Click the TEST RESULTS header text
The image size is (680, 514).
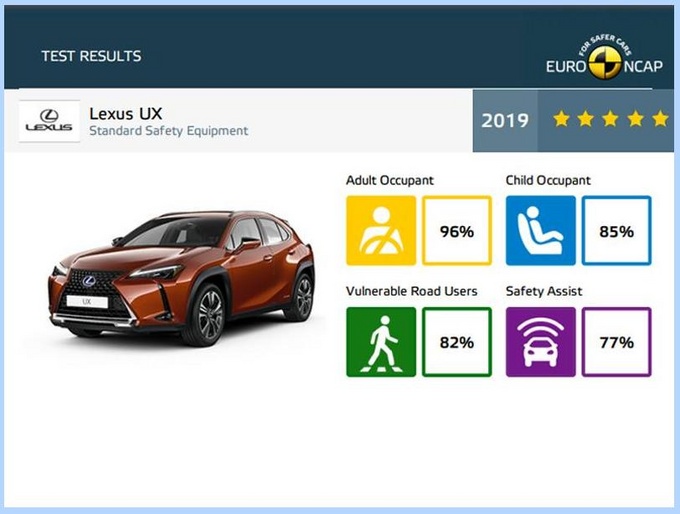coord(92,56)
